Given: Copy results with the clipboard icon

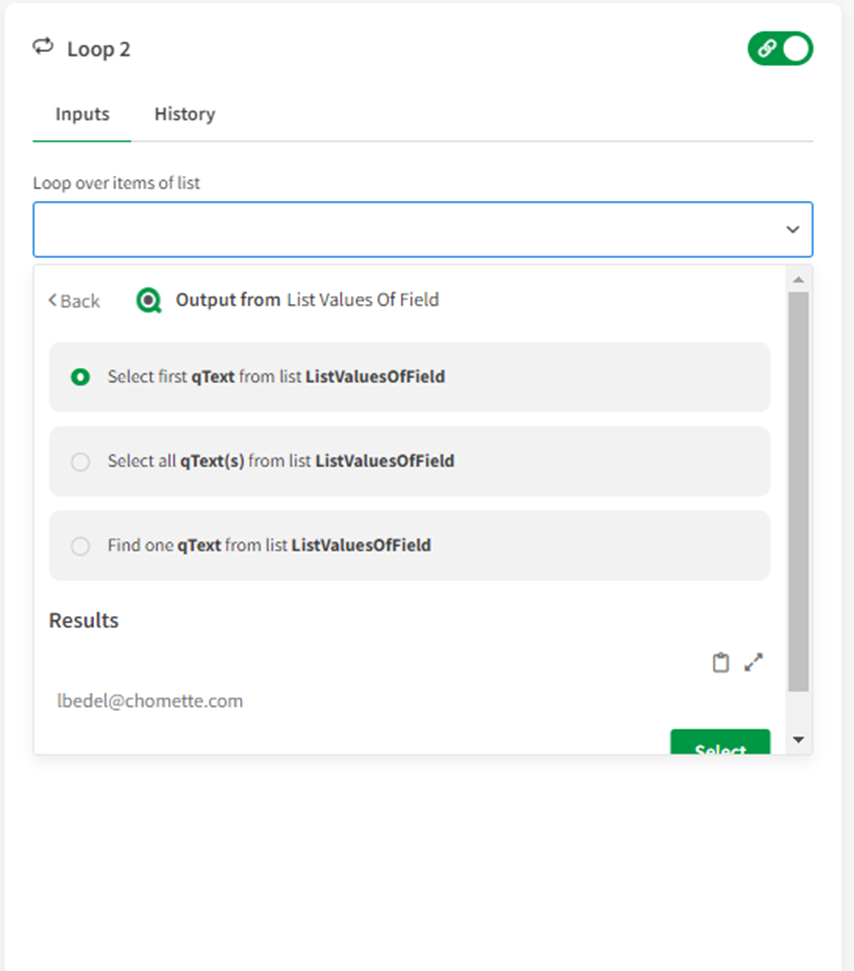Looking at the screenshot, I should coord(720,662).
